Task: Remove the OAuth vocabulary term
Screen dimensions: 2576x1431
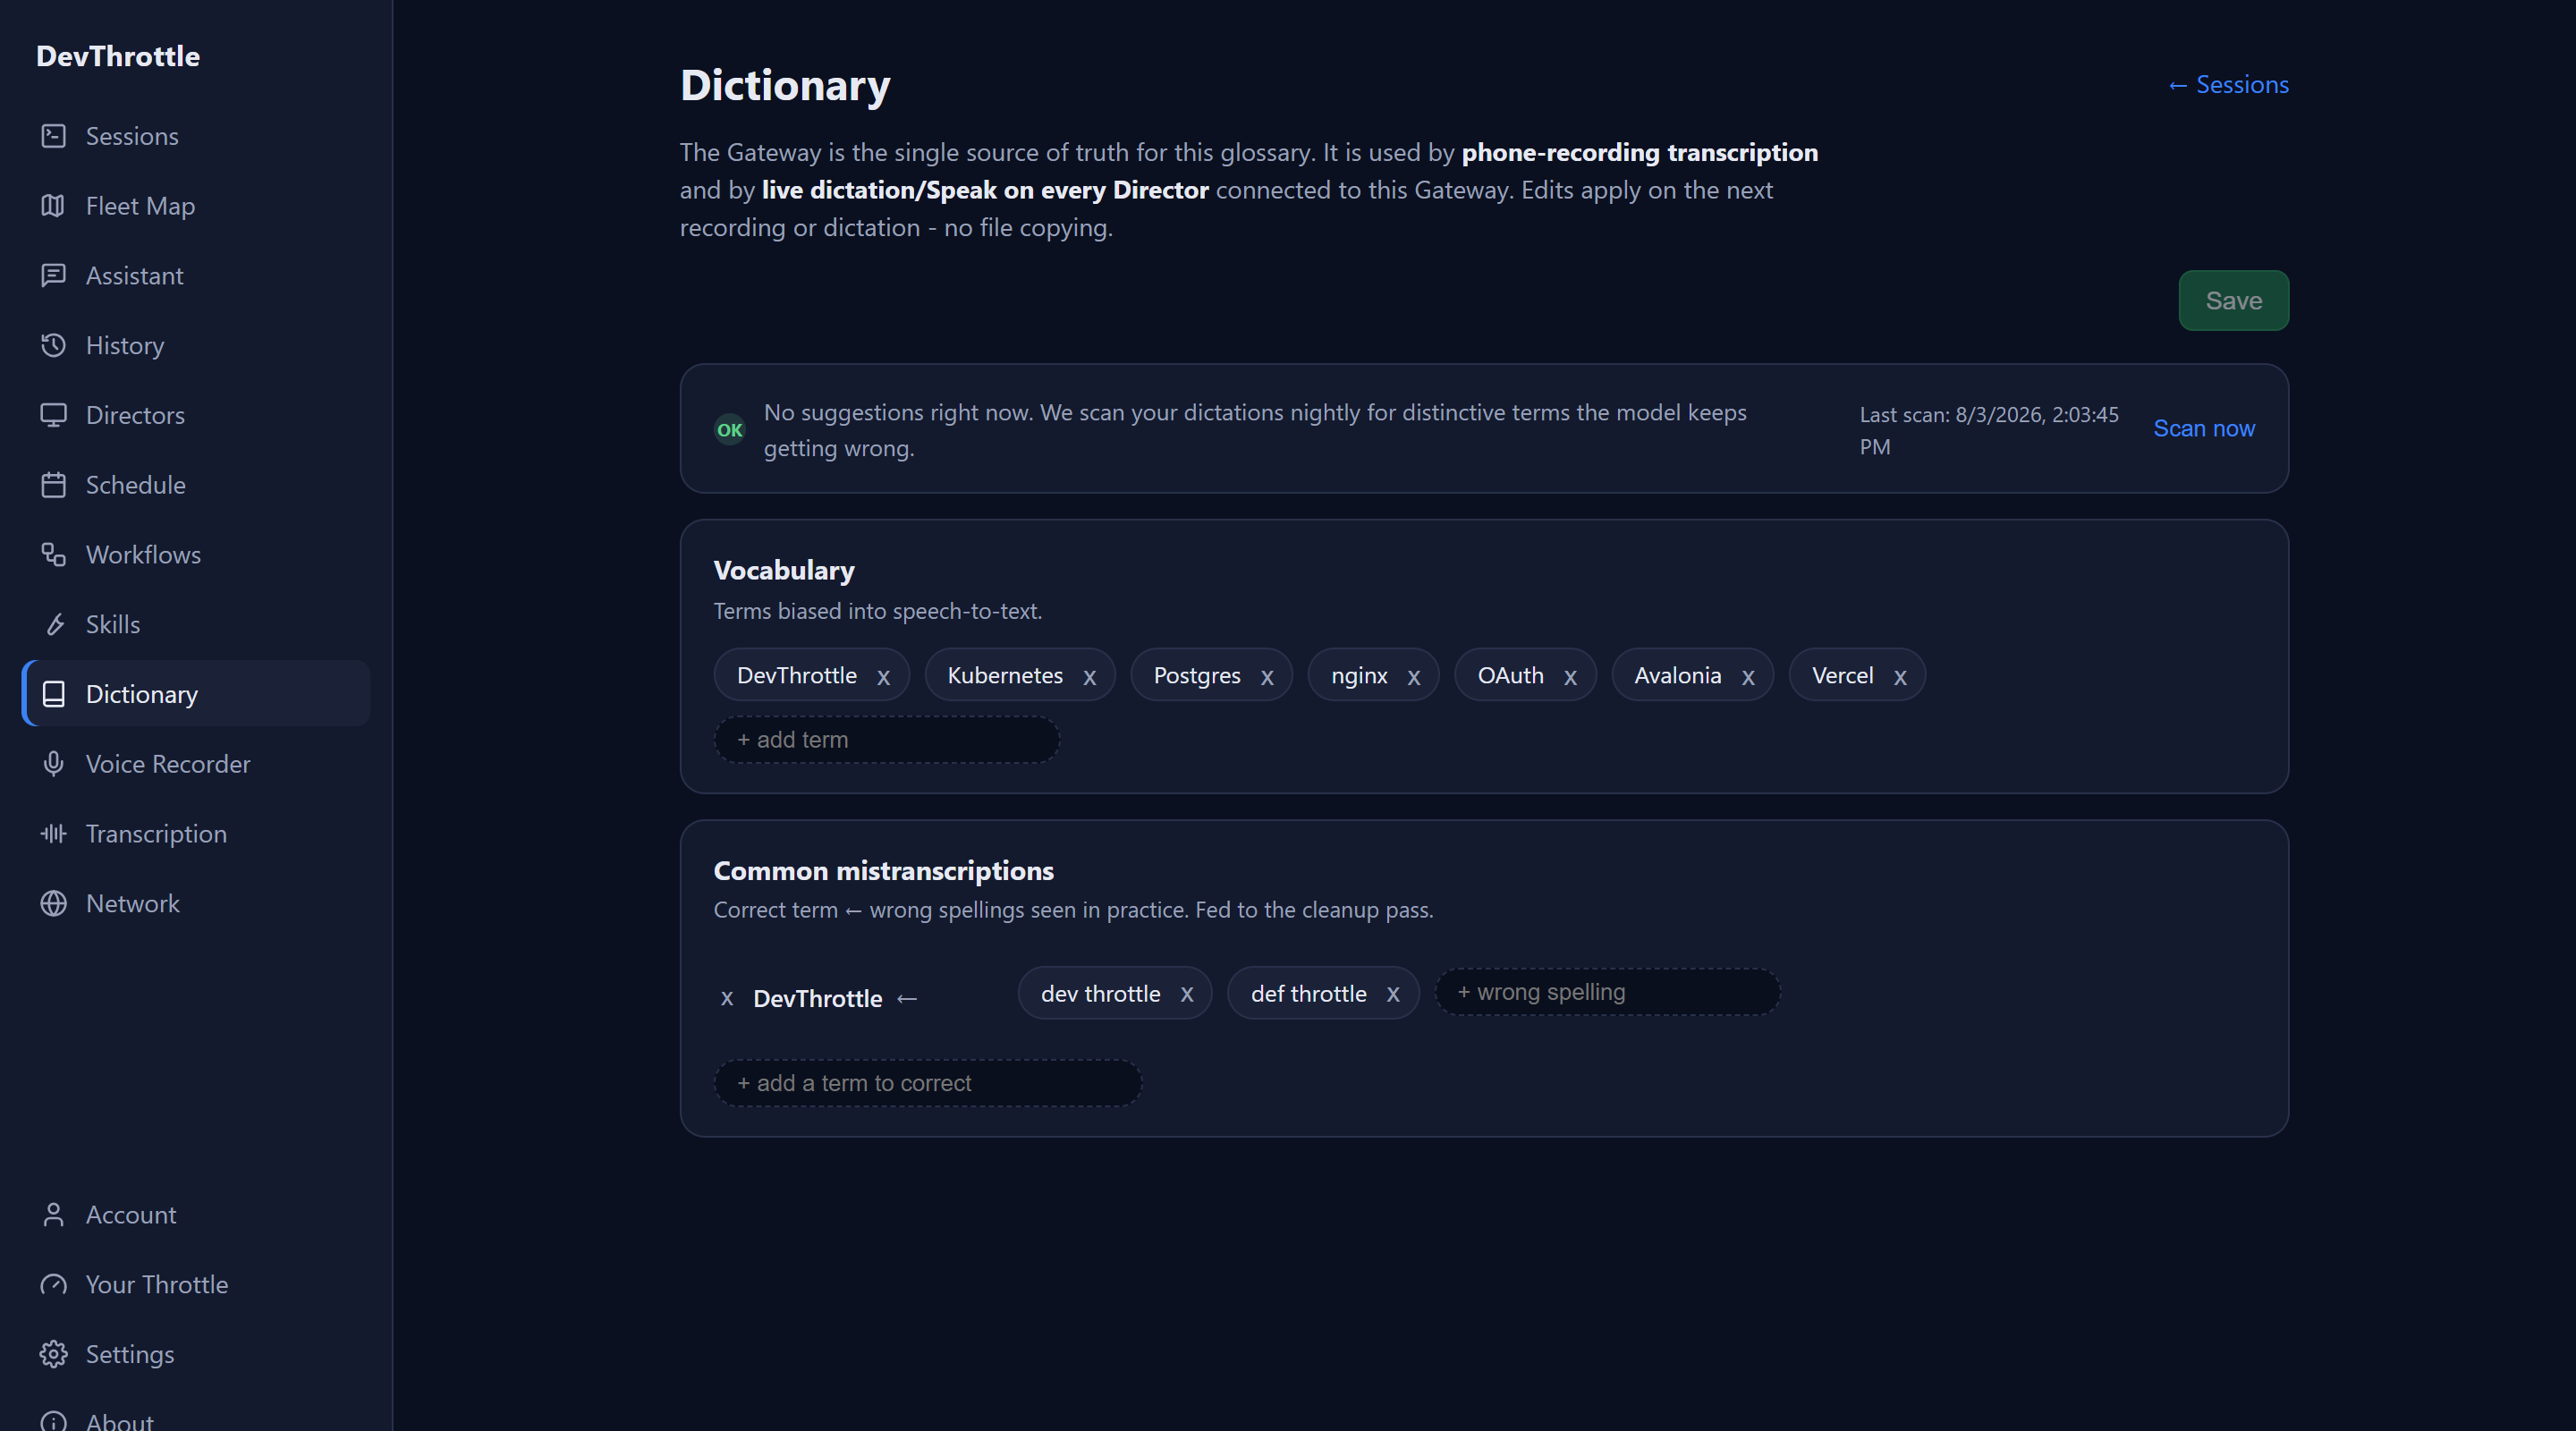Action: (x=1570, y=677)
